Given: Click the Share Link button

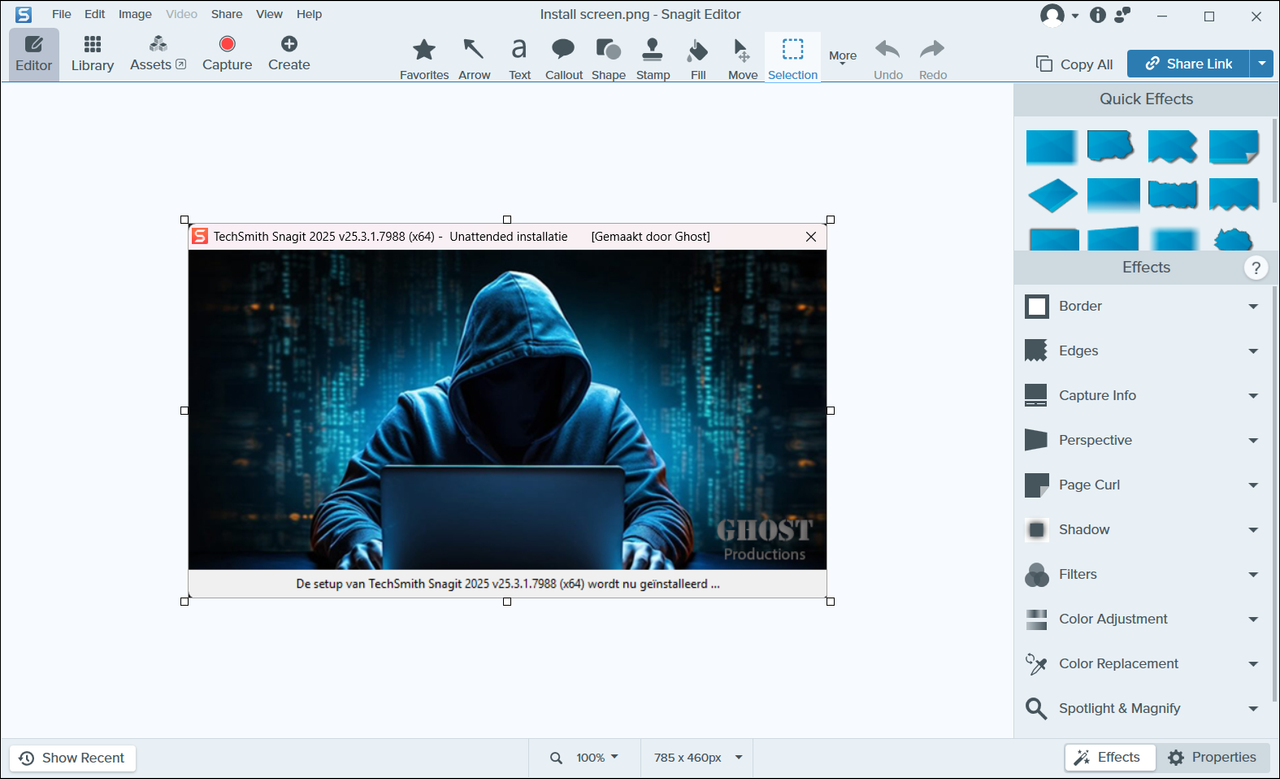Looking at the screenshot, I should (1188, 64).
